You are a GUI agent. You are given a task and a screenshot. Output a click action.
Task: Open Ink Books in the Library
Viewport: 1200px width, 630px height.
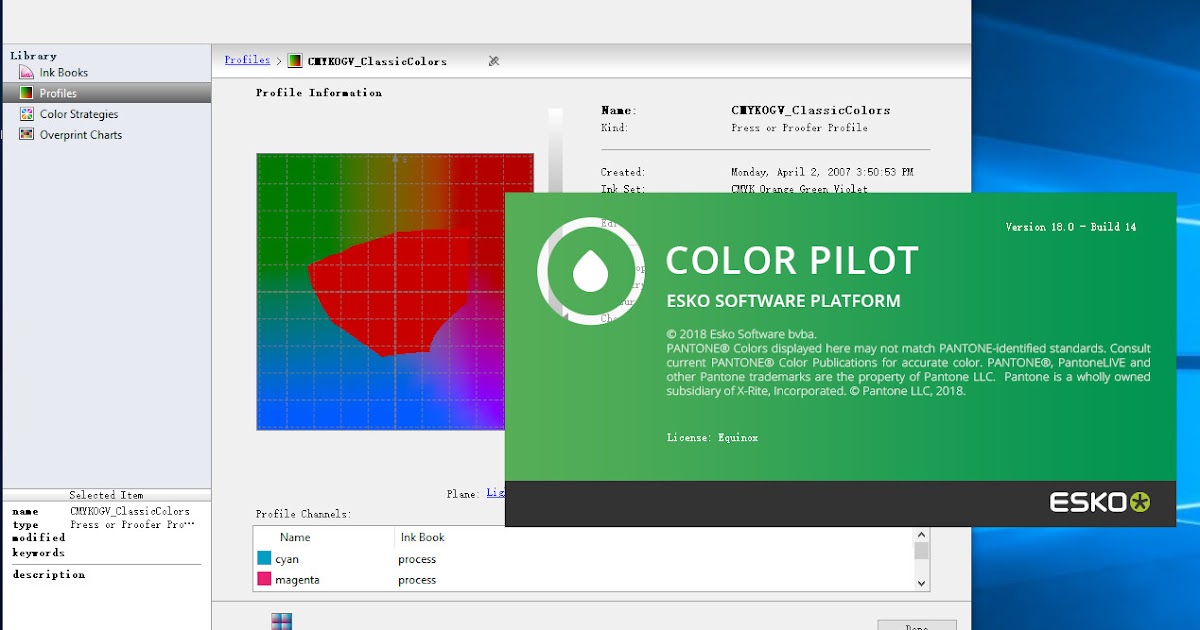[64, 72]
